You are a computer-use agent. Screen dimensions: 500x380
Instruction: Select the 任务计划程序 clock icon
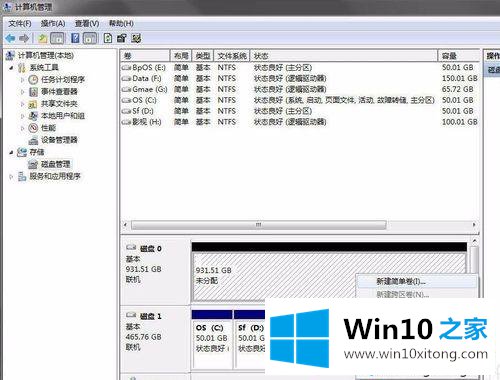pyautogui.click(x=33, y=80)
